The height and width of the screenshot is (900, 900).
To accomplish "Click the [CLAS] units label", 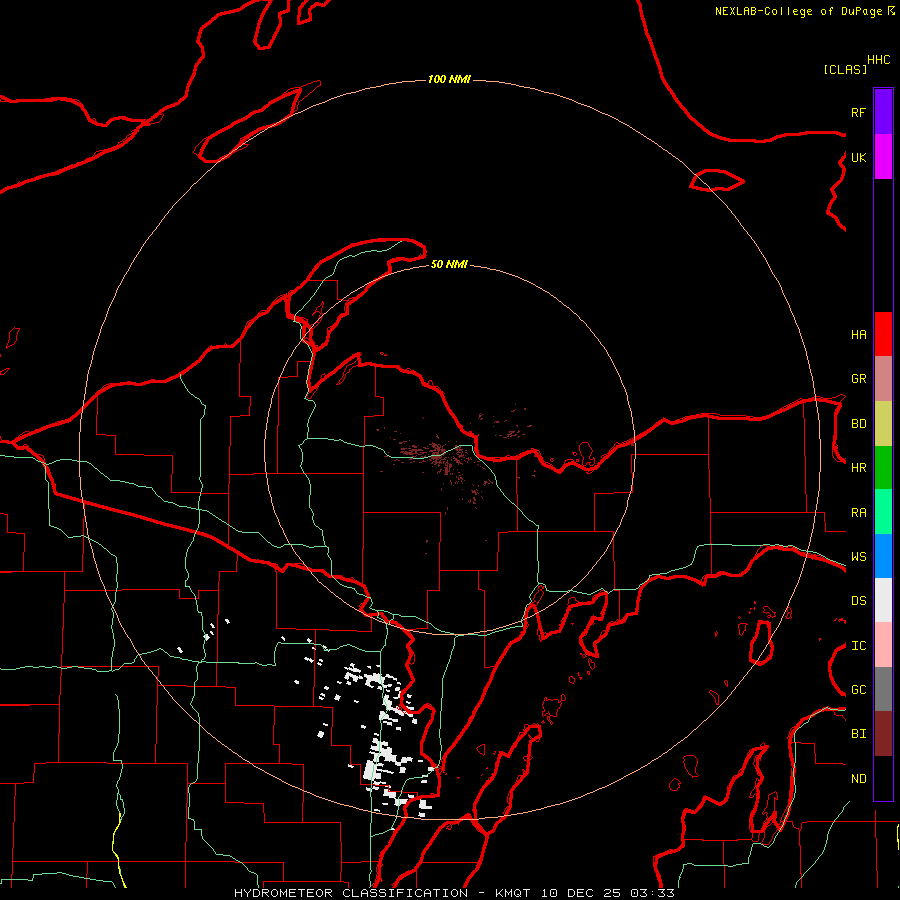I will click(x=845, y=69).
